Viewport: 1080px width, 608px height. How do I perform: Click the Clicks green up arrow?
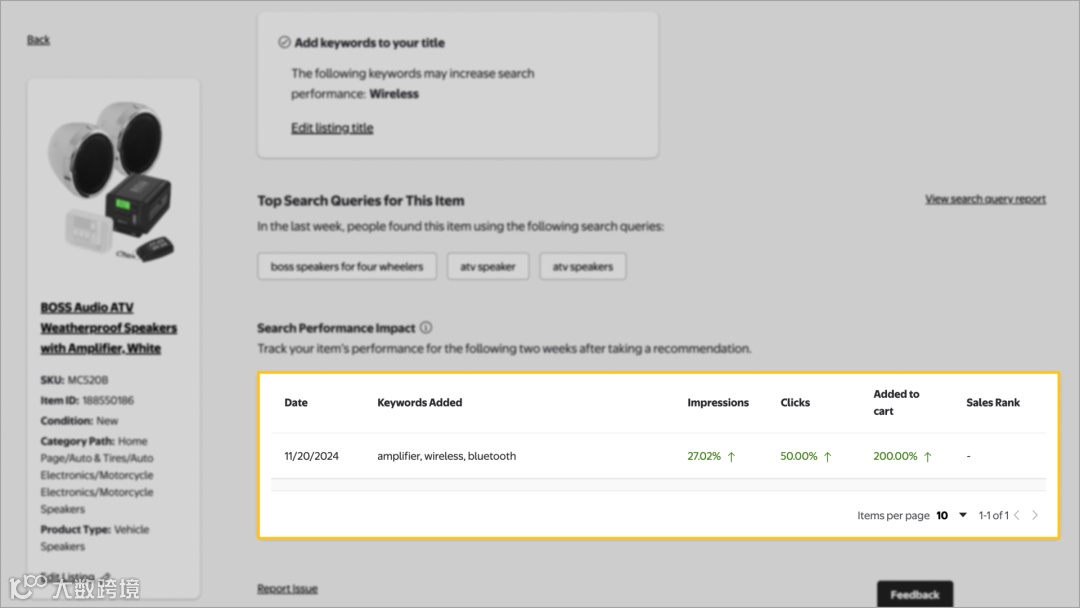click(827, 457)
